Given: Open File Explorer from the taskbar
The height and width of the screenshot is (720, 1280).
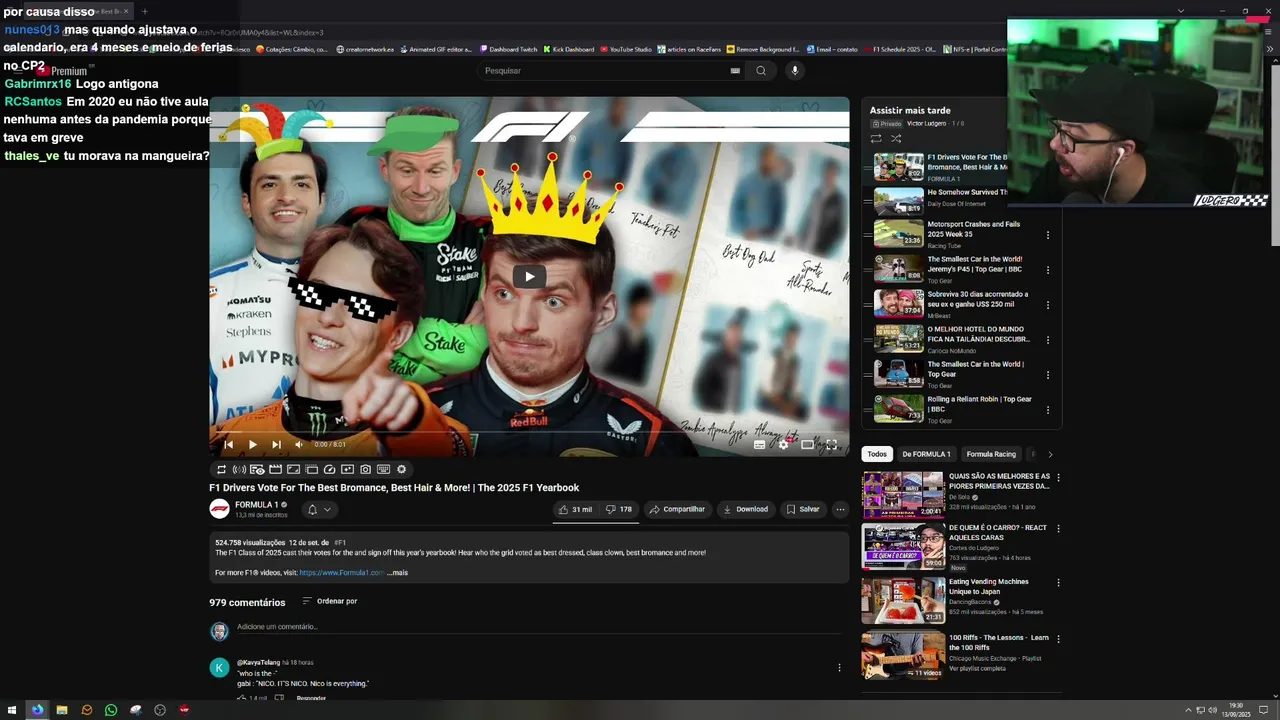Looking at the screenshot, I should (x=62, y=710).
